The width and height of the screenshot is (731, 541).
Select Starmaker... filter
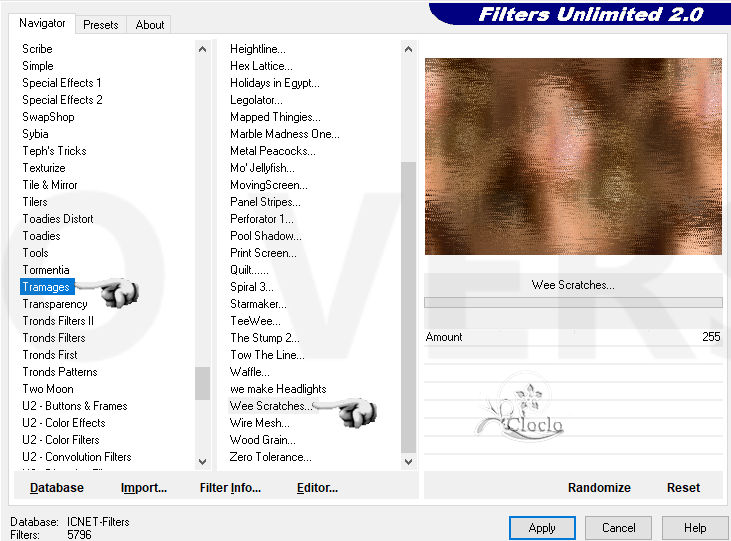click(x=258, y=304)
